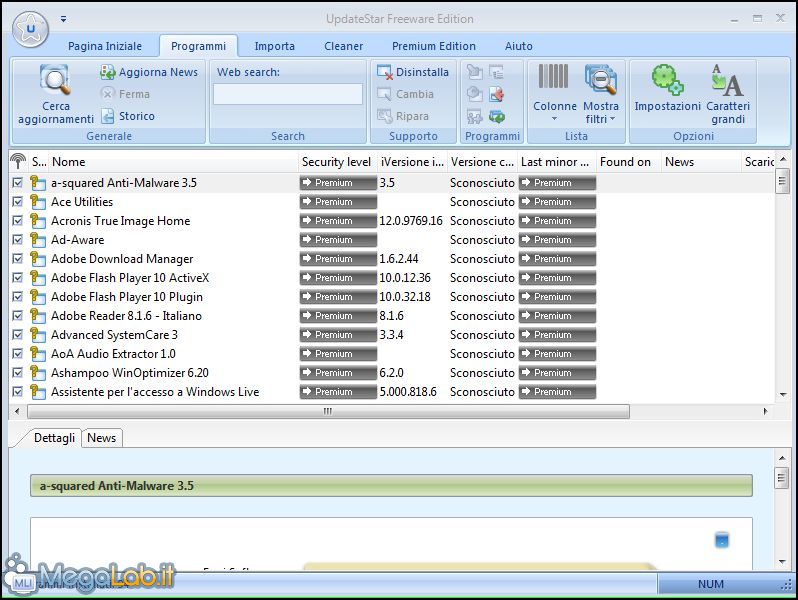Image resolution: width=798 pixels, height=600 pixels.
Task: Select Assistente per l'accesso a Windows Live
Action: (392, 392)
